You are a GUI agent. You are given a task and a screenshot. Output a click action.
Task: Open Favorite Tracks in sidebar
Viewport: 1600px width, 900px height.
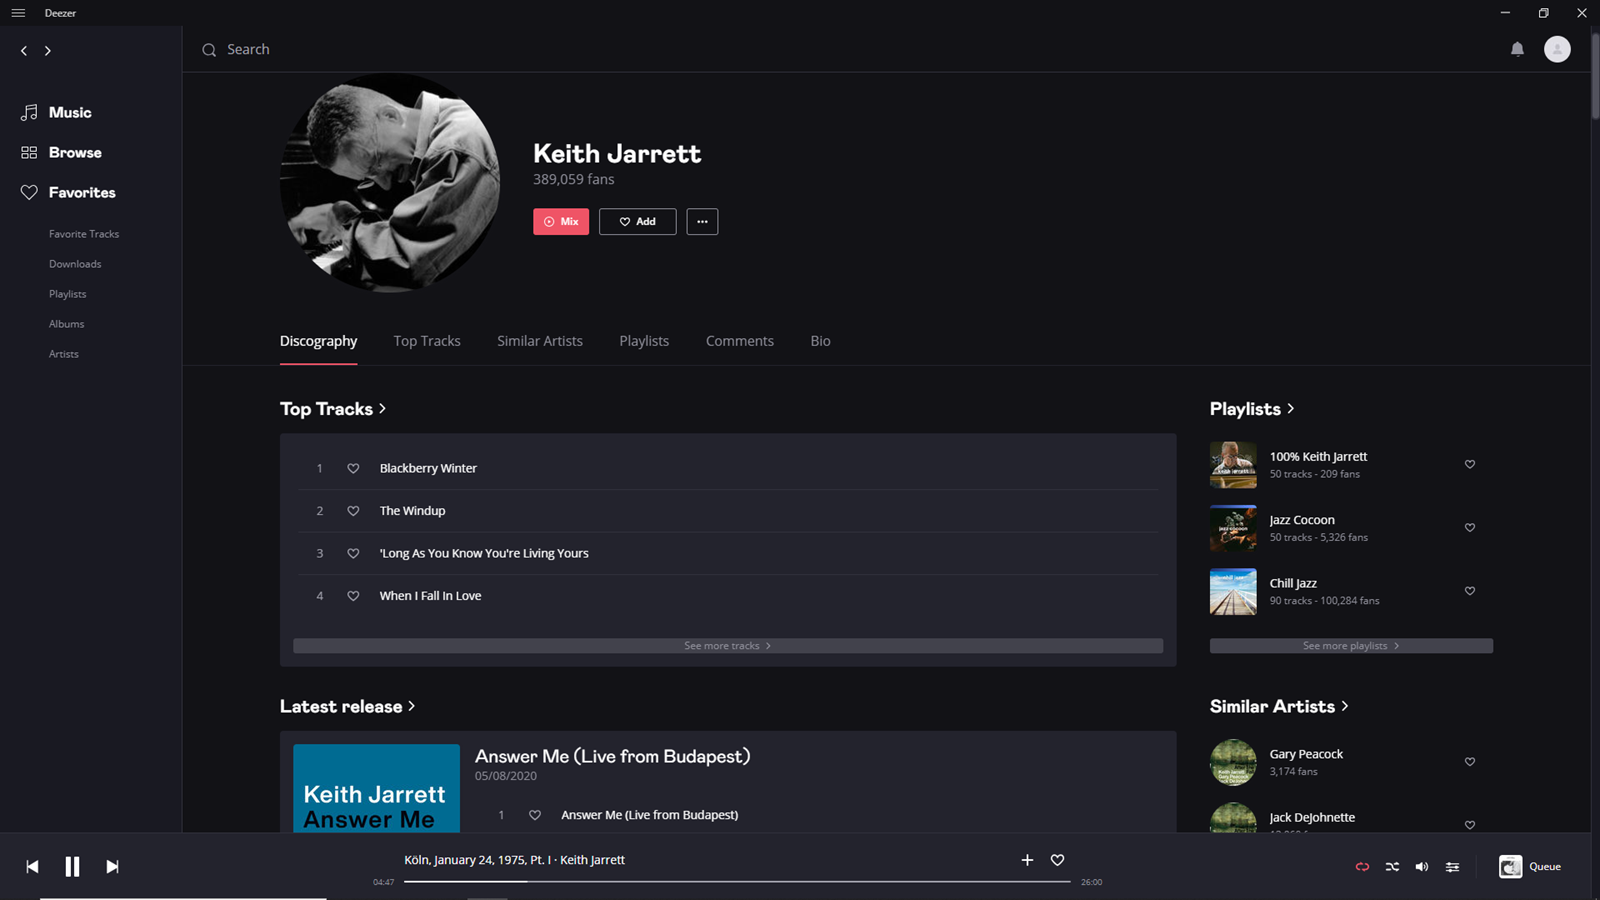[x=84, y=234]
